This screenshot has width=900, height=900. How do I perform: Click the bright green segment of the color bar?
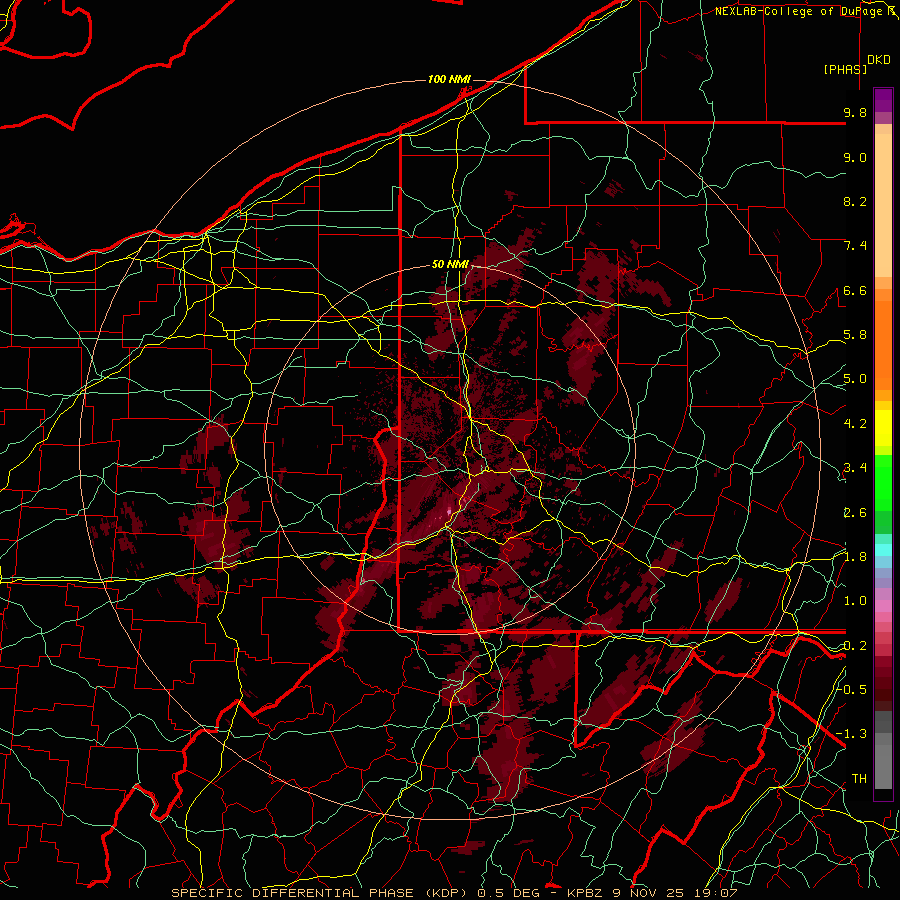point(883,482)
